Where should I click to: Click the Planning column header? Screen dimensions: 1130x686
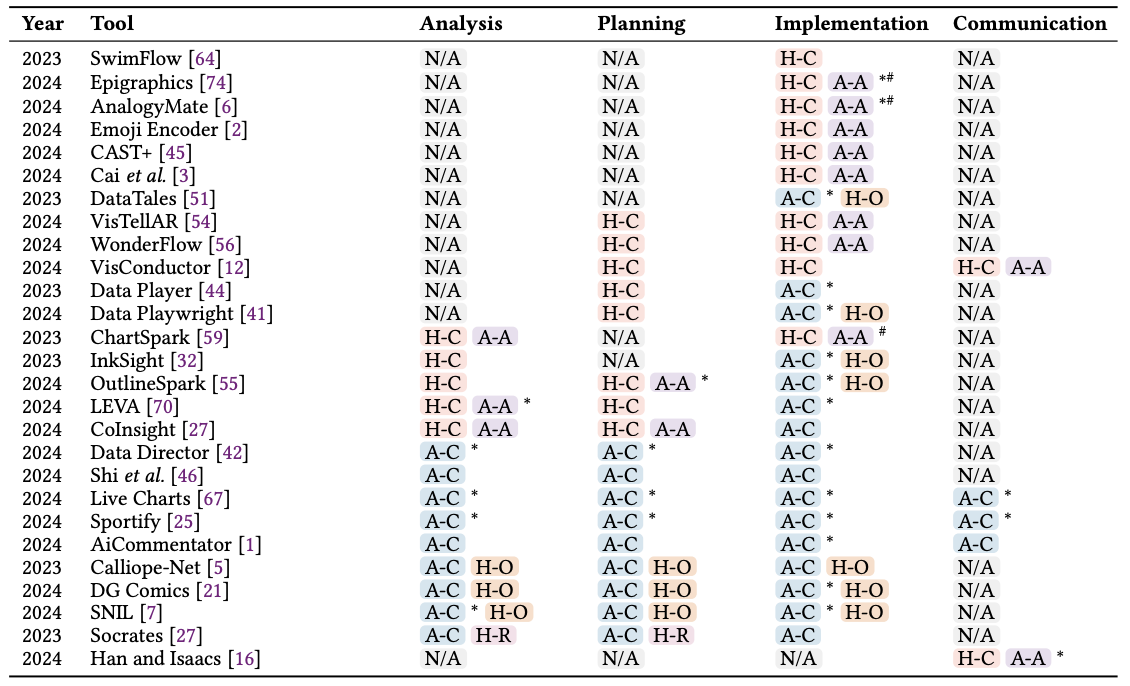(642, 24)
